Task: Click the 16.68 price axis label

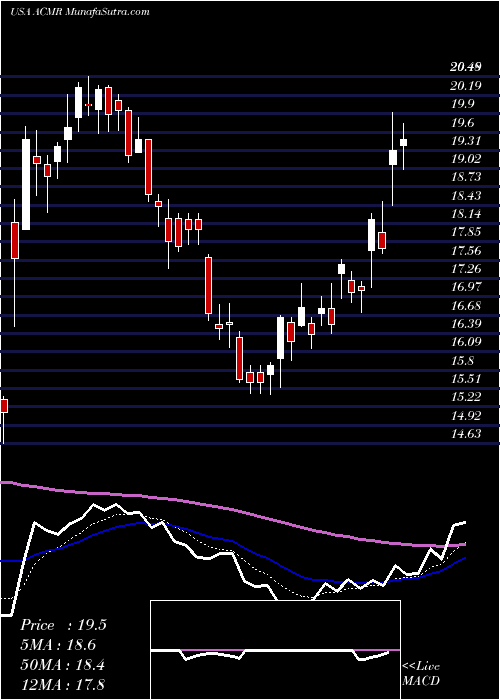Action: (x=466, y=305)
